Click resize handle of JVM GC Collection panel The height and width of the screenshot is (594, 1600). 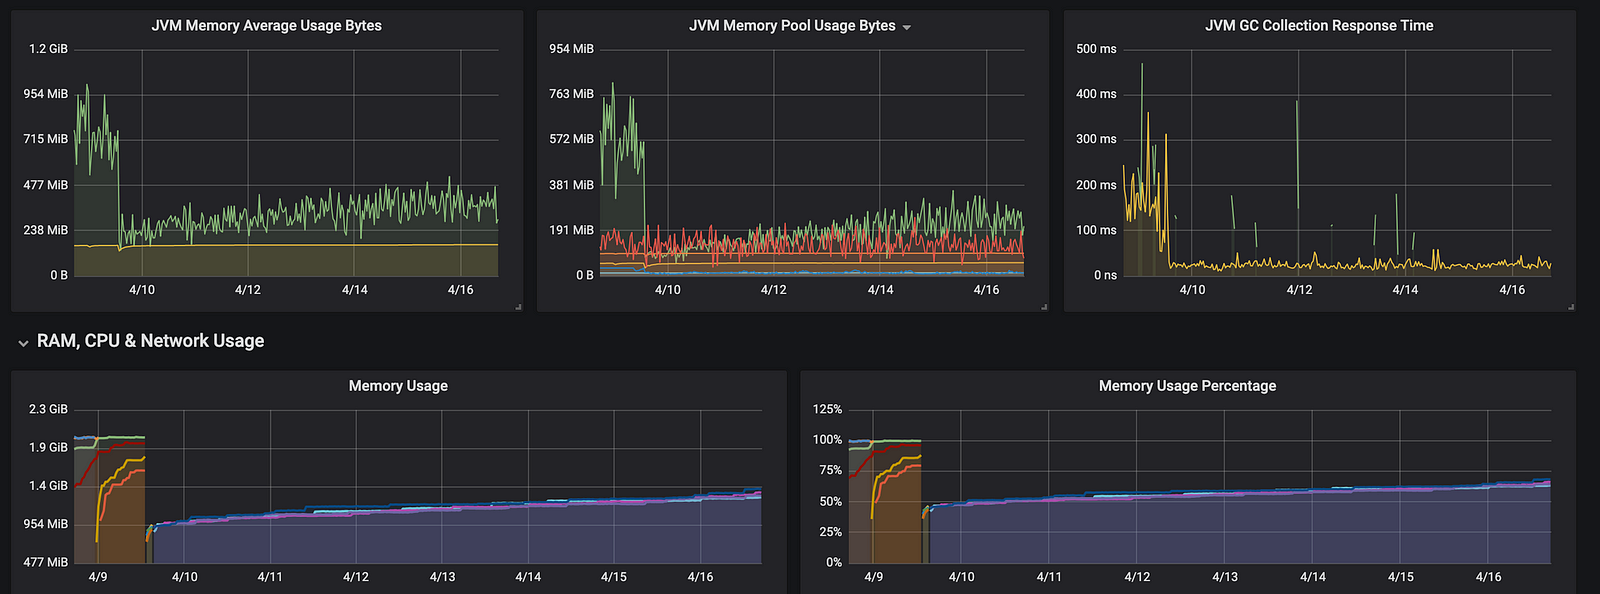coord(1571,306)
